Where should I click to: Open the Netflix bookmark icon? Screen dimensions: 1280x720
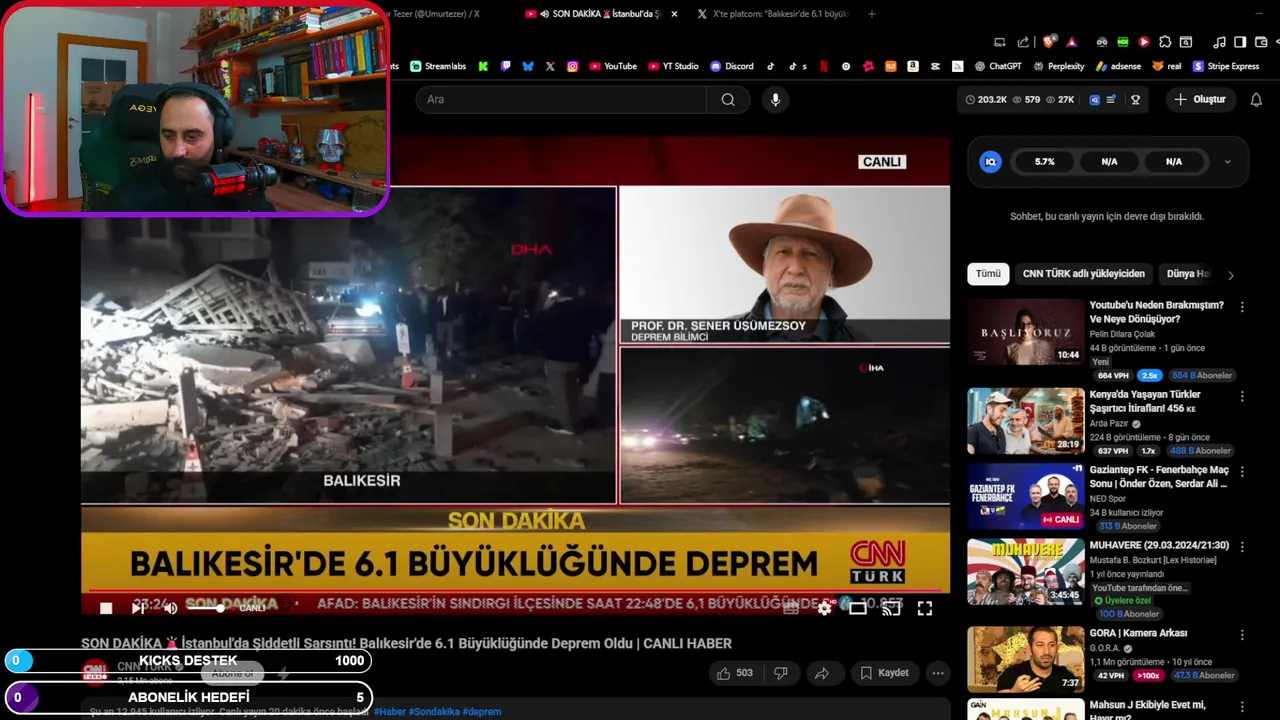[x=823, y=66]
